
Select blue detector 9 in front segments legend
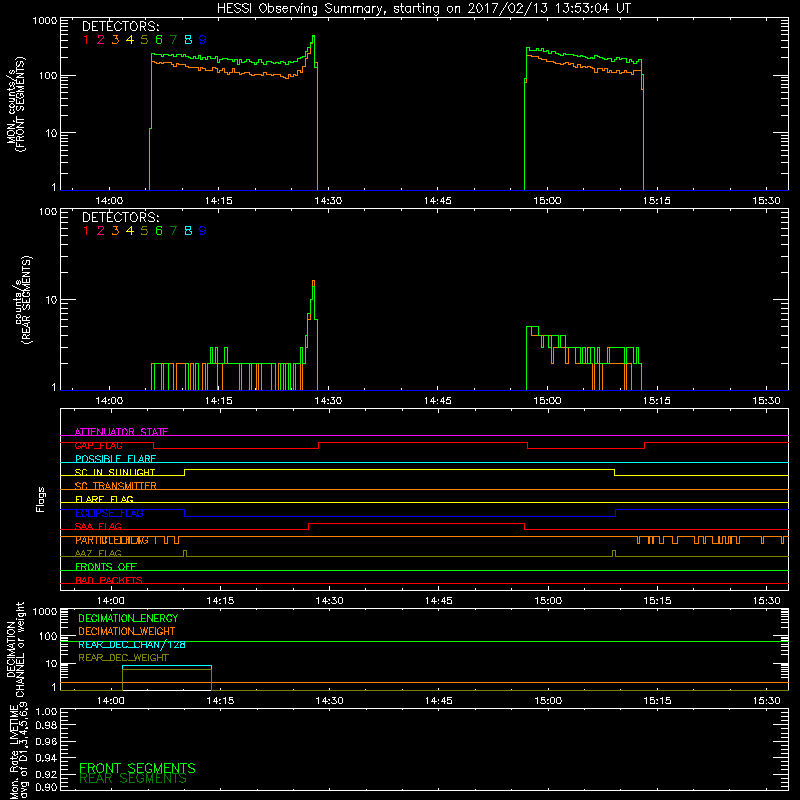pos(203,39)
